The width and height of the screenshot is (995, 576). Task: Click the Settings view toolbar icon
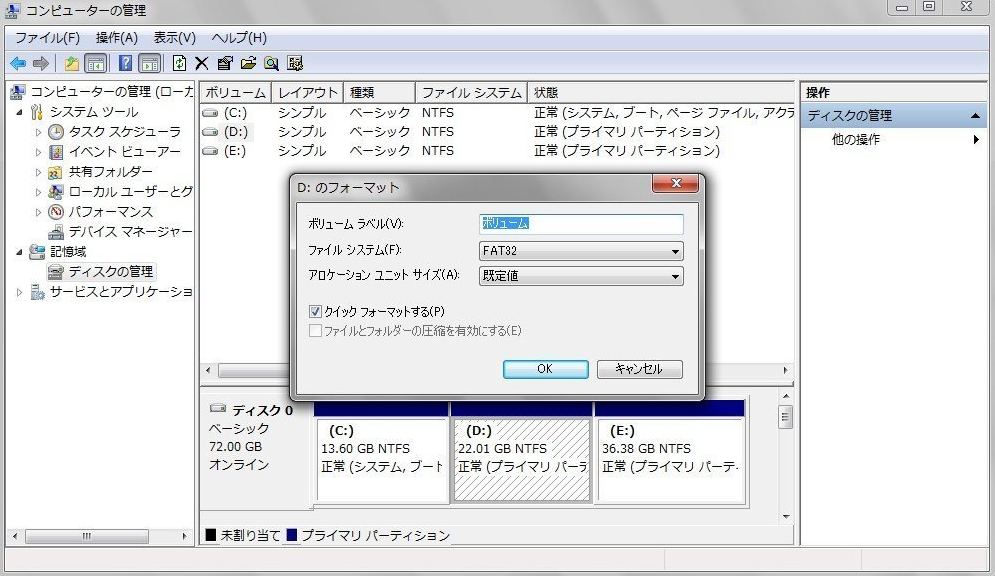(x=295, y=63)
